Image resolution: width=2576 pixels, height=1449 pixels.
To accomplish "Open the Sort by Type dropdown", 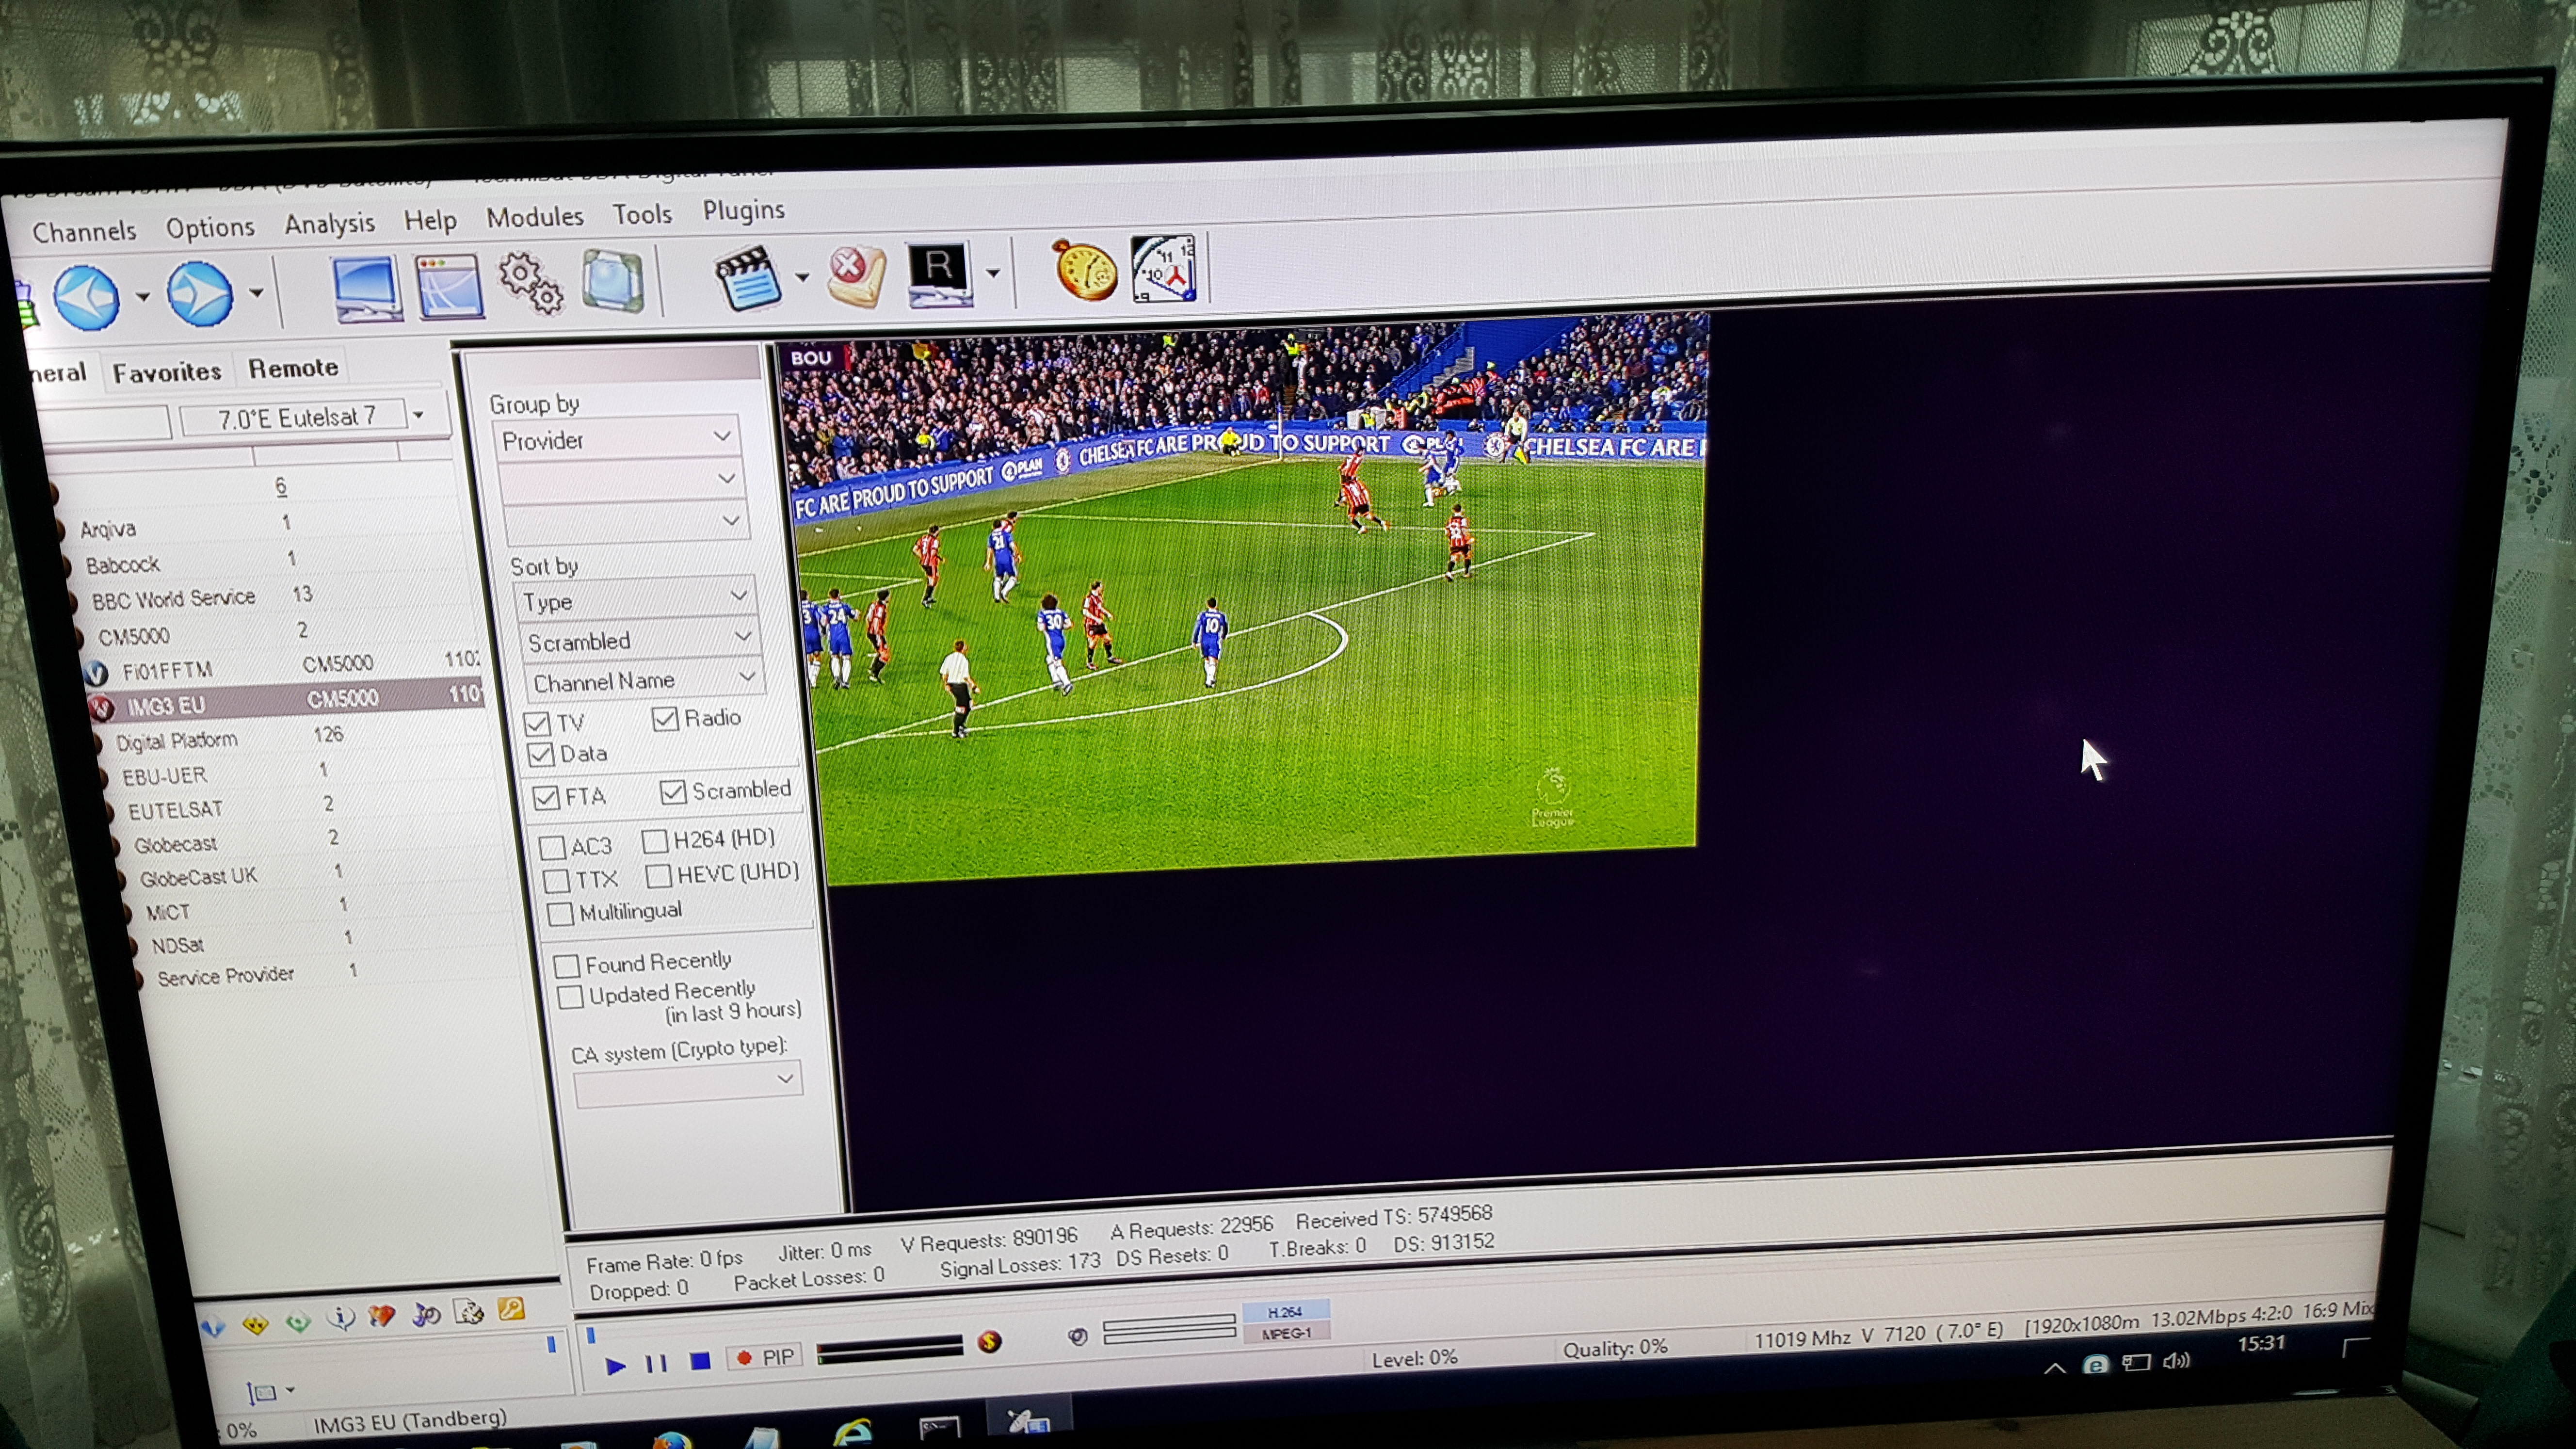I will point(636,598).
